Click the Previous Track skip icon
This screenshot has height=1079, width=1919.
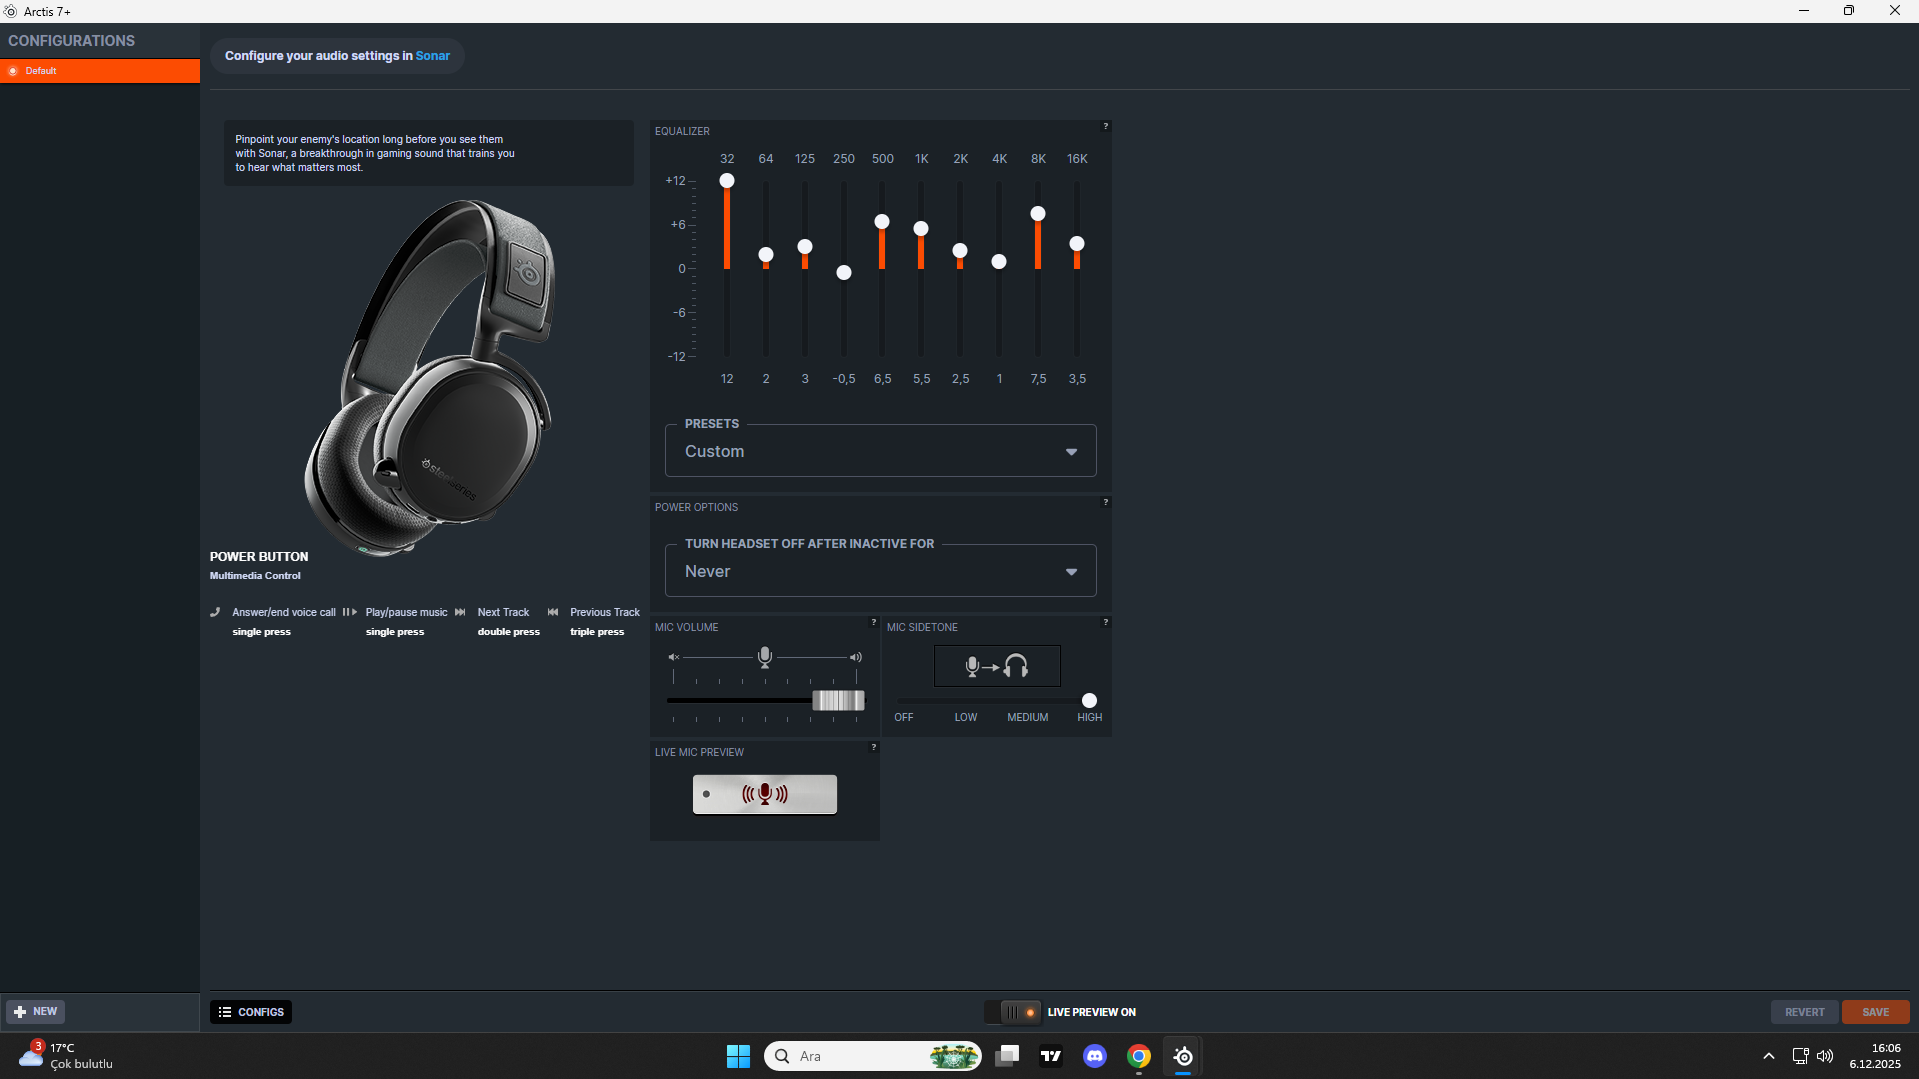pyautogui.click(x=553, y=612)
